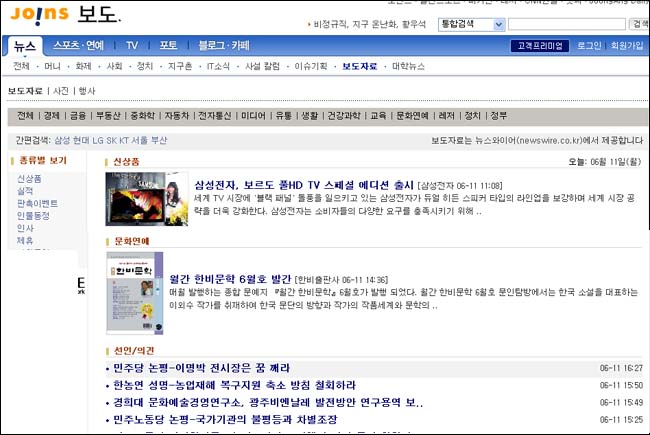The image size is (650, 435).
Task: Select the 뉴스 main tab
Action: [x=25, y=46]
